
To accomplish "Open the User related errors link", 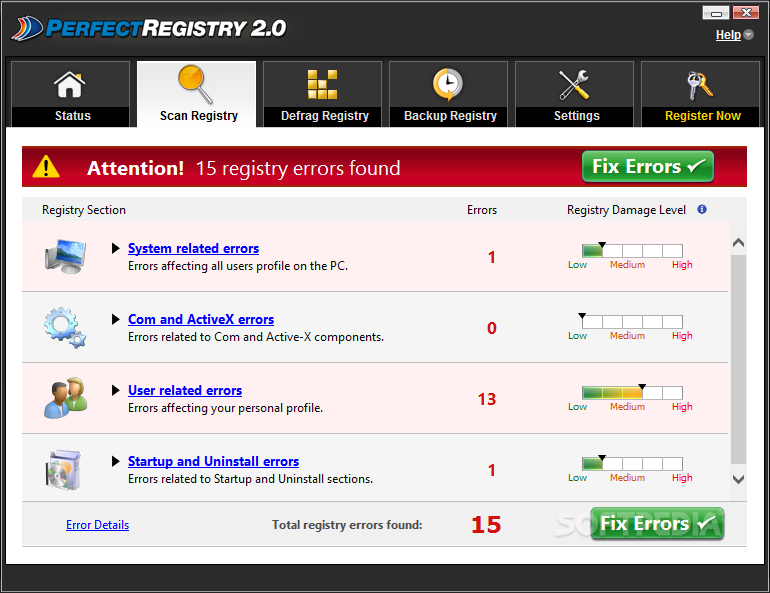I will 185,390.
